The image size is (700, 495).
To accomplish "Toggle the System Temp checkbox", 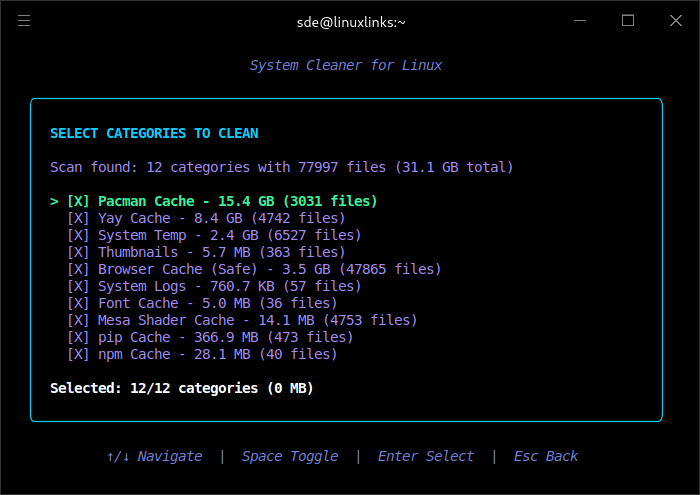I will click(x=78, y=235).
